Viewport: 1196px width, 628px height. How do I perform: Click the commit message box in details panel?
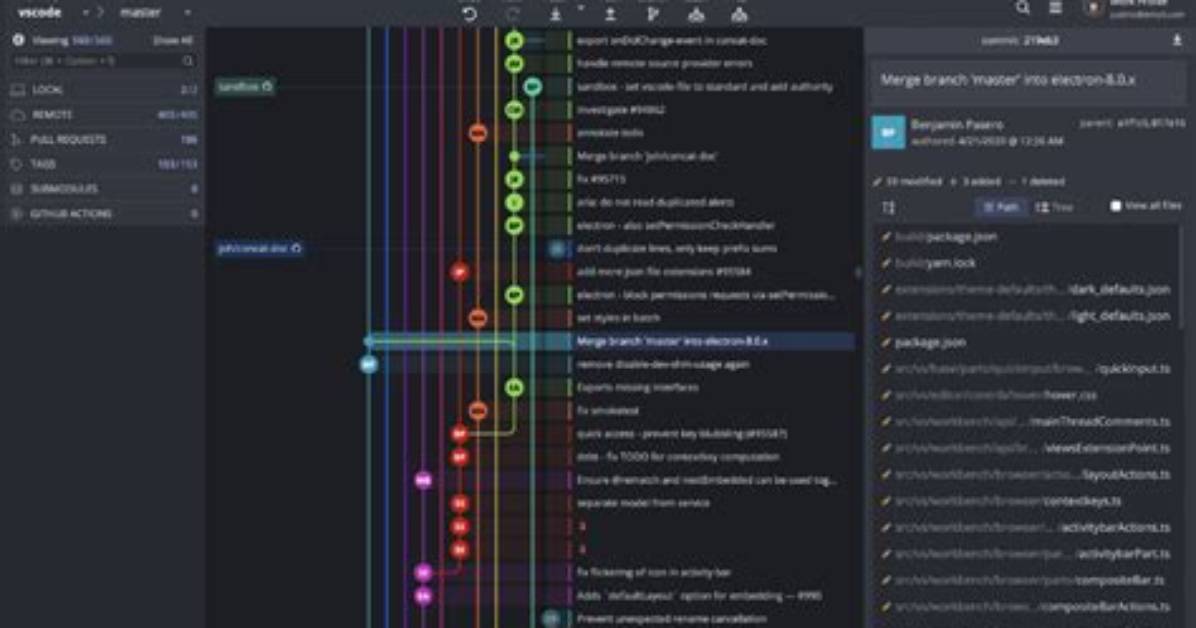coord(1028,82)
